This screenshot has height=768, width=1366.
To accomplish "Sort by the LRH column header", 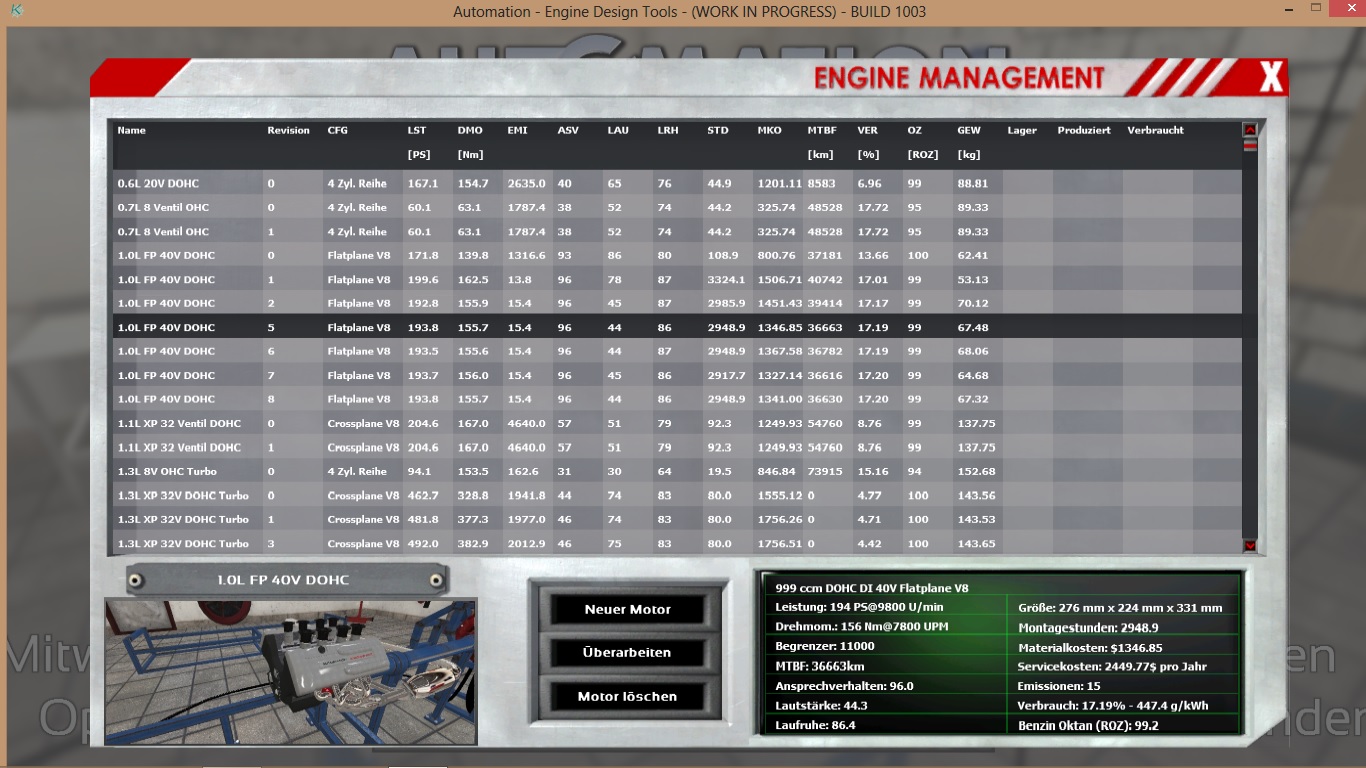I will tap(668, 130).
